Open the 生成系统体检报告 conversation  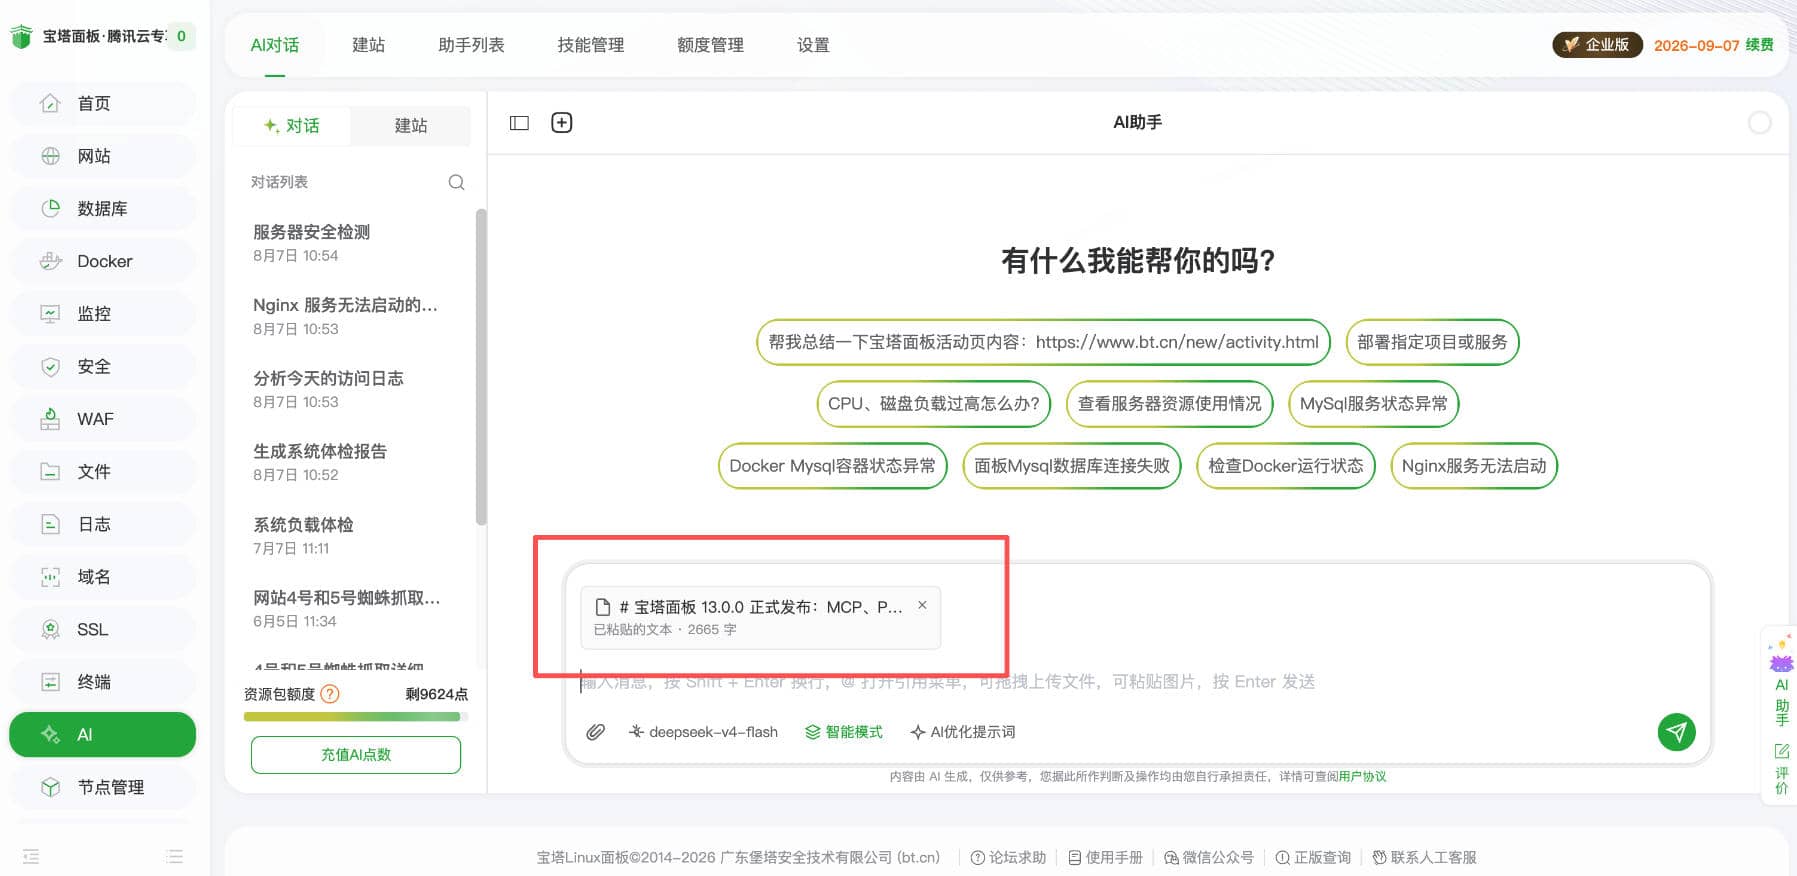(x=350, y=462)
